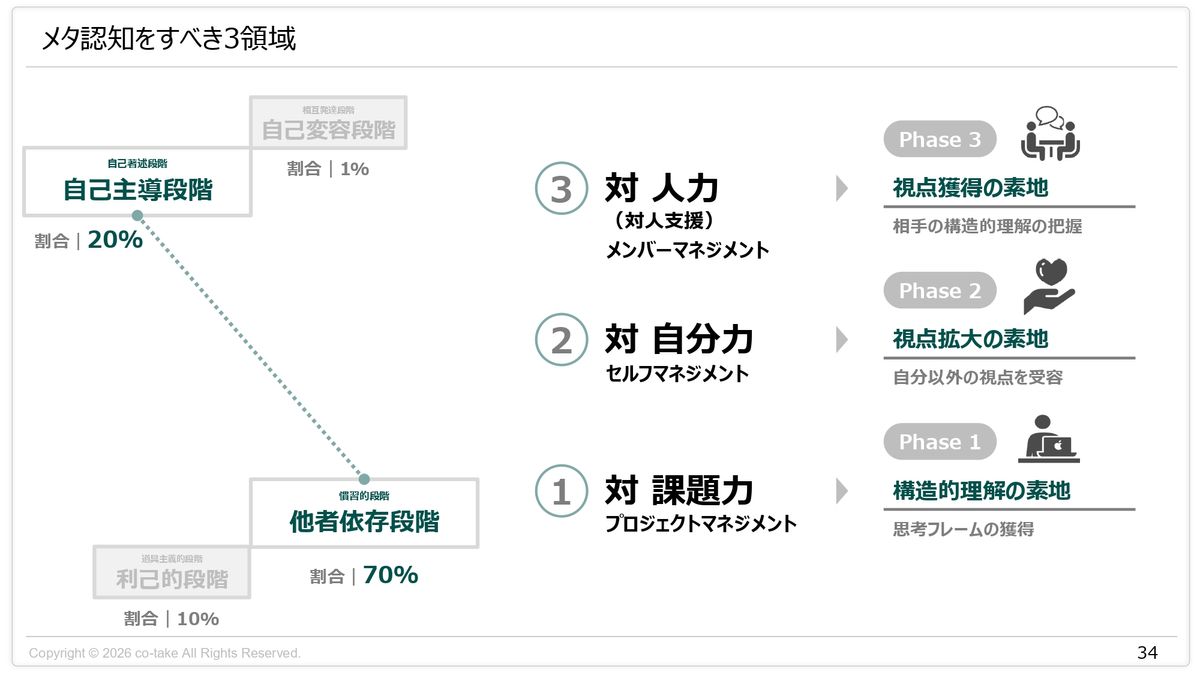Click the page number 34
Screen dimensions: 1200x675
1147,653
